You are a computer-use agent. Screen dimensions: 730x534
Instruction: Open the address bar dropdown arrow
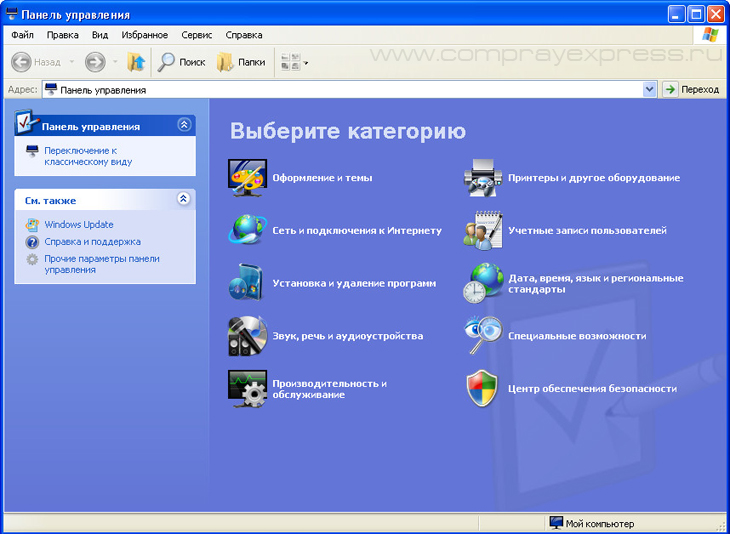(x=650, y=90)
